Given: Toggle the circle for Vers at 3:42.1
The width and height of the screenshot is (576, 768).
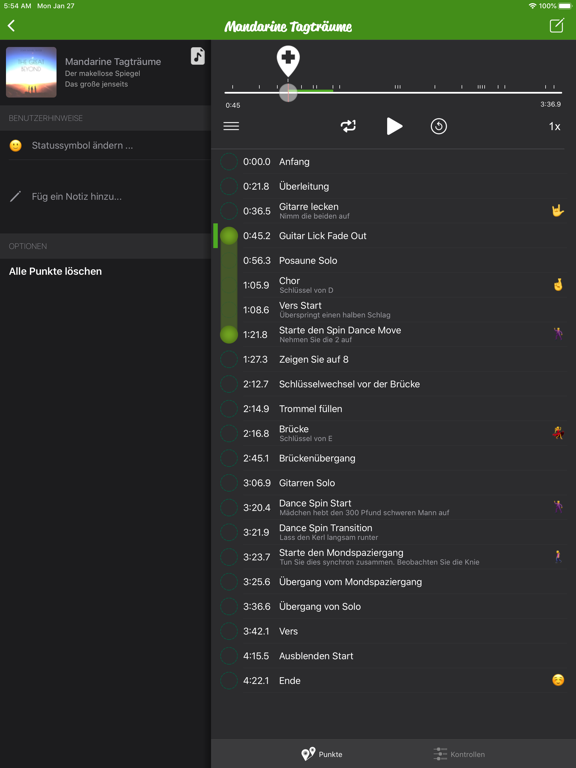Looking at the screenshot, I should (229, 631).
